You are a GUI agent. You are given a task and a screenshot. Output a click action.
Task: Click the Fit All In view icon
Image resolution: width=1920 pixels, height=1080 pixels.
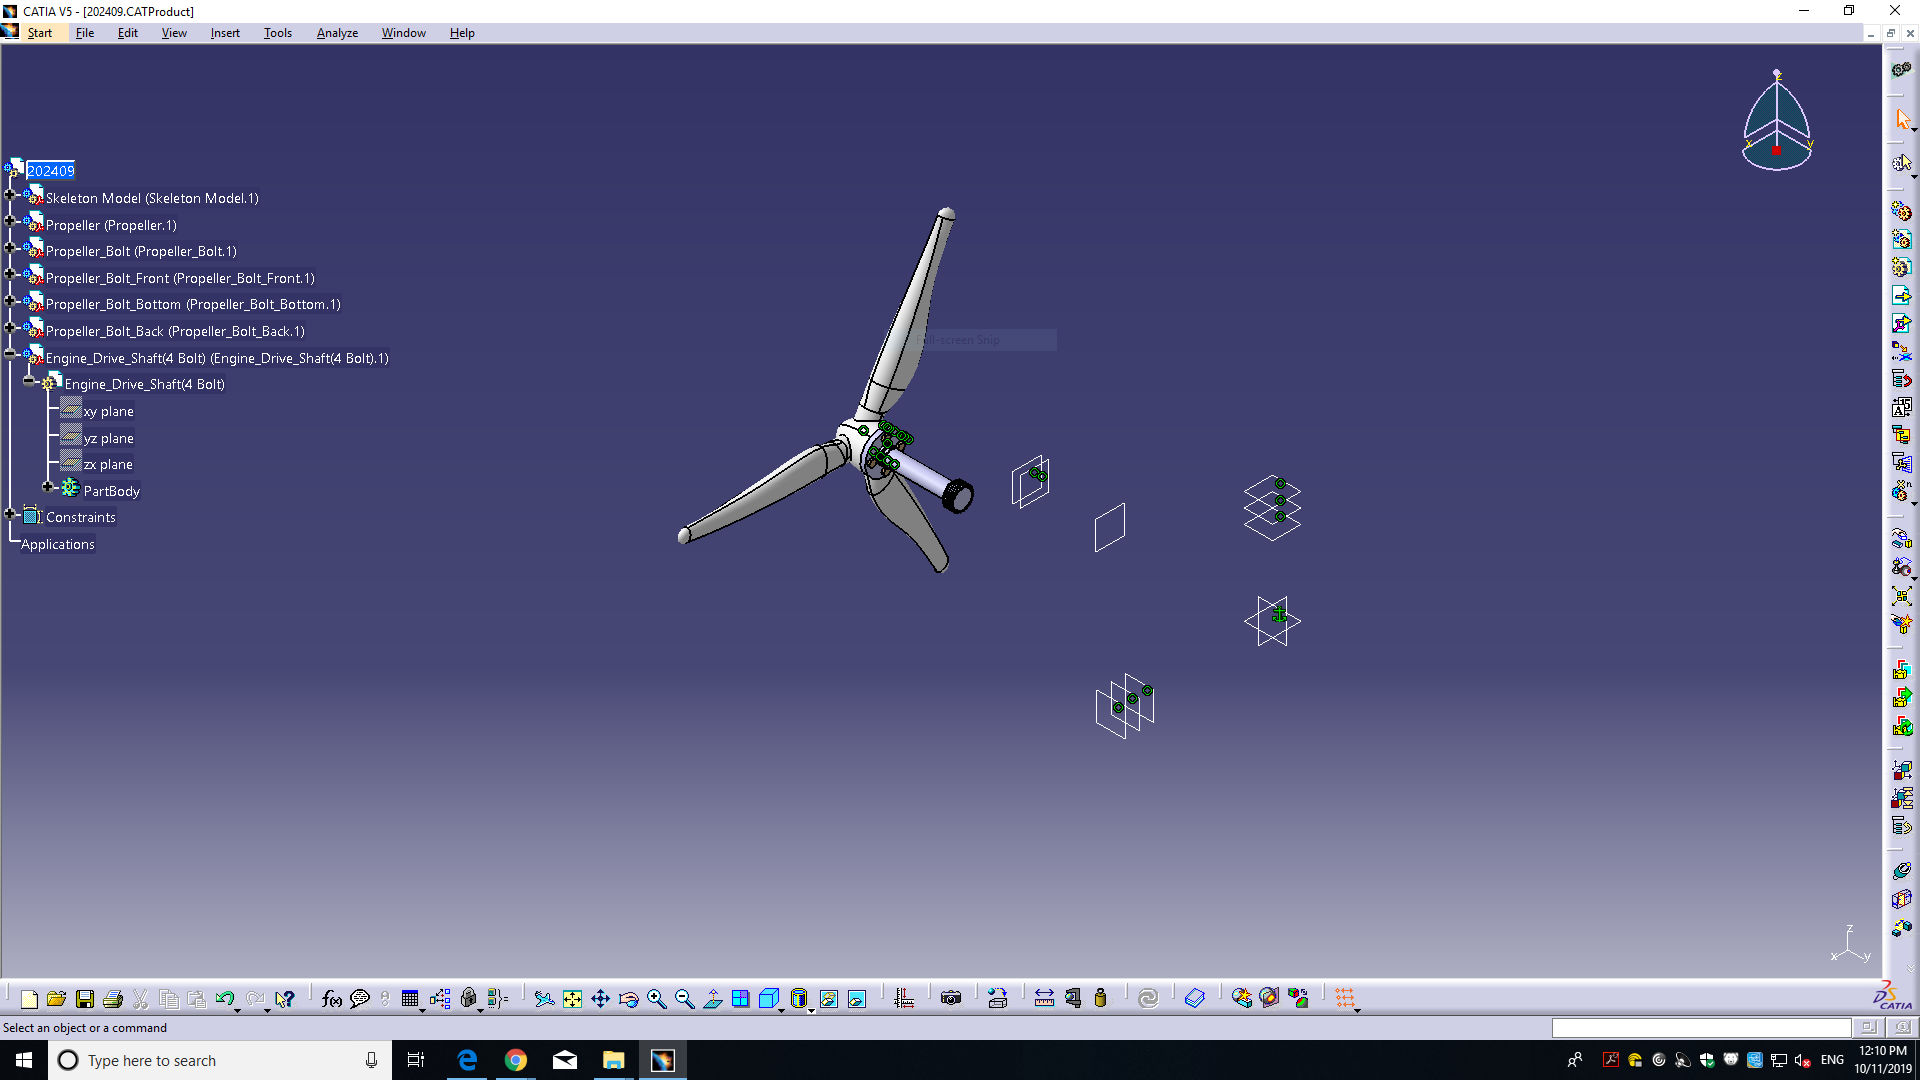coord(572,998)
